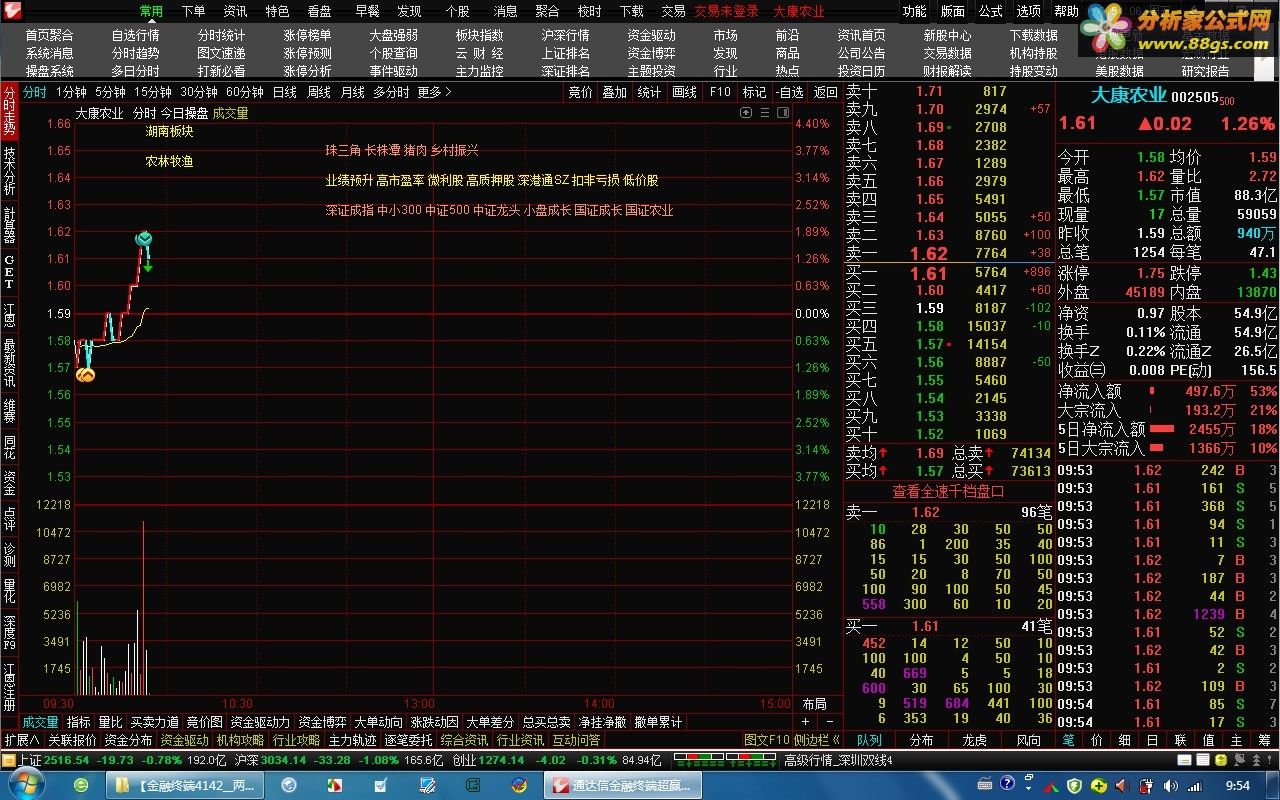Open the 版面 menu
This screenshot has height=800, width=1280.
point(952,11)
